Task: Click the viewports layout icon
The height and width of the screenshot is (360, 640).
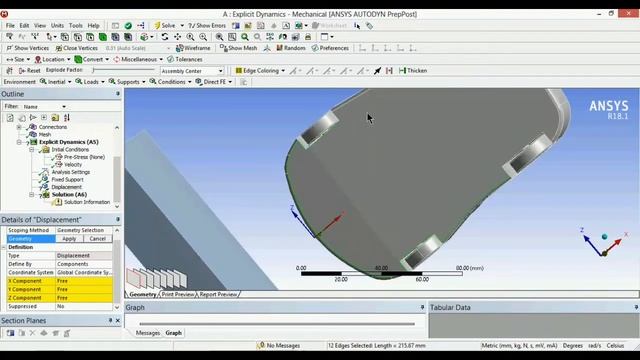Action: tap(324, 37)
